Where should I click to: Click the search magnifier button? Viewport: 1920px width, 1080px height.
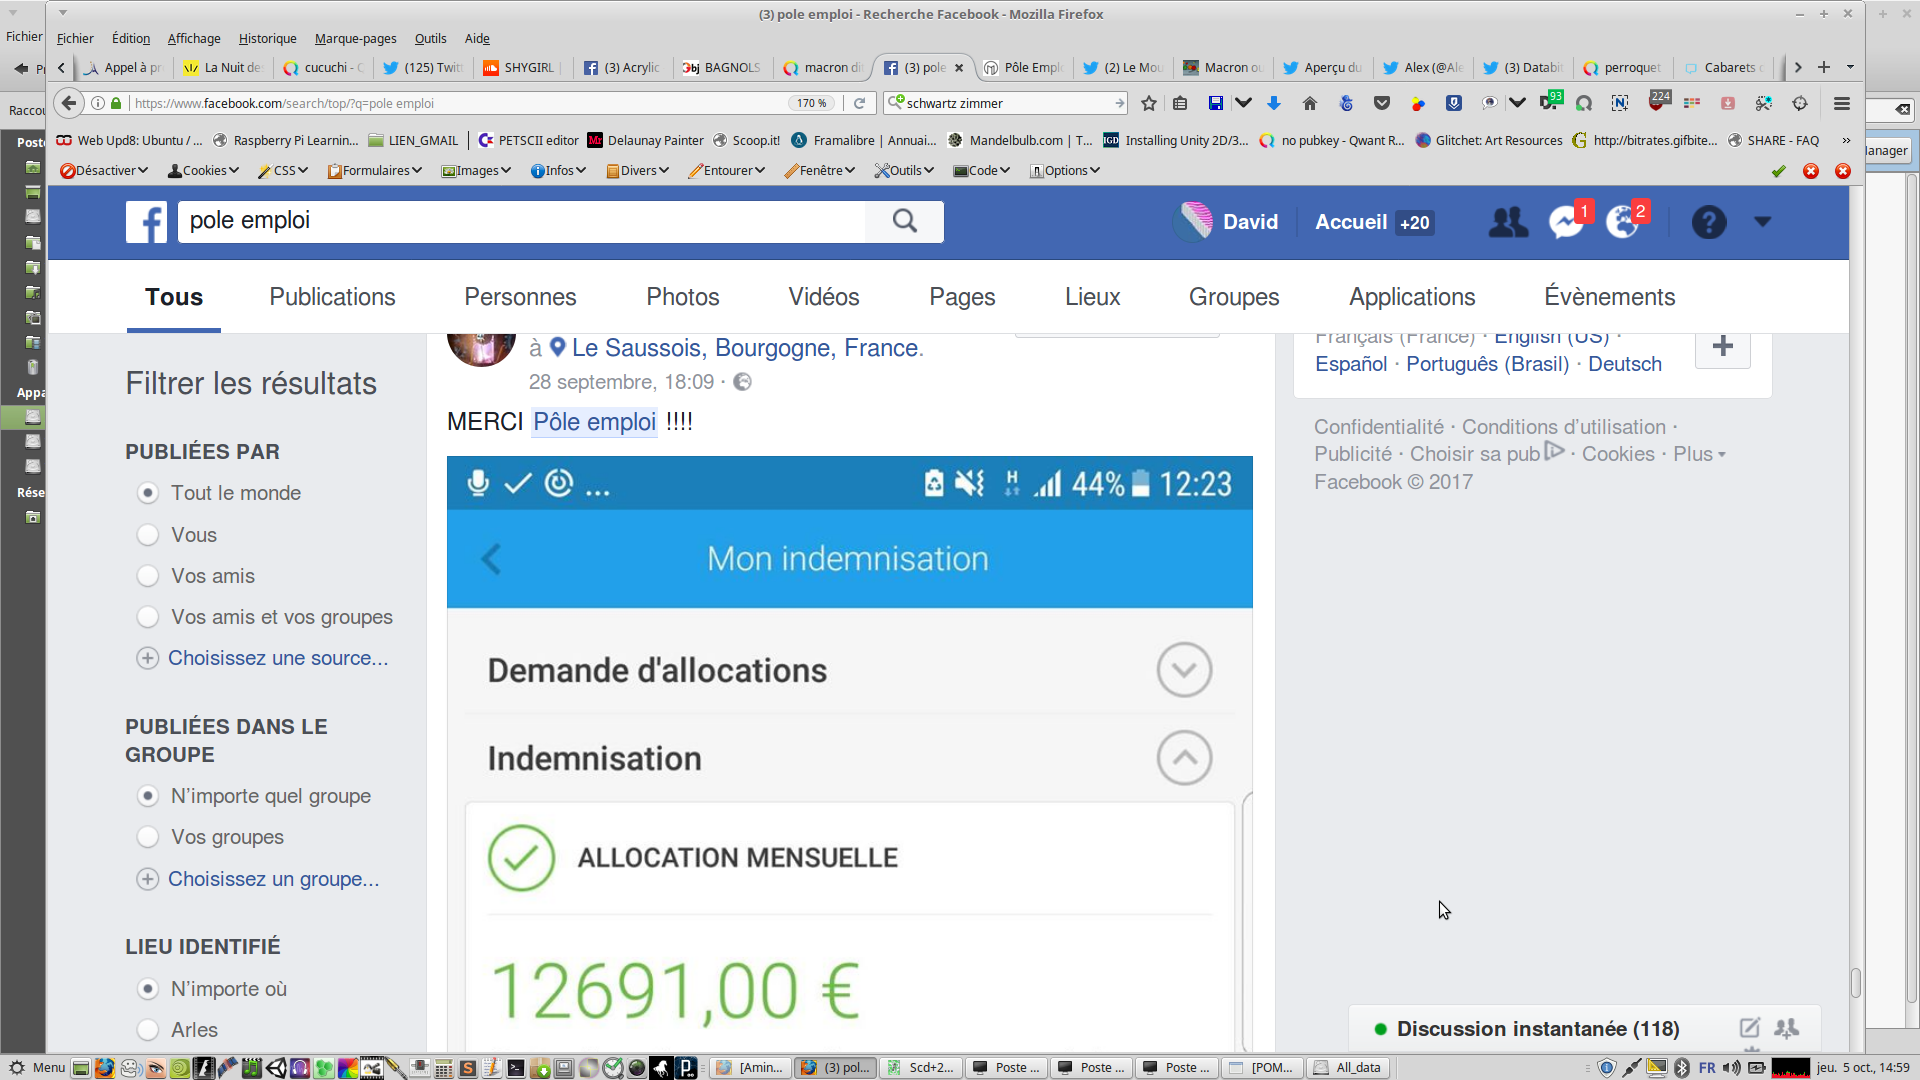point(904,221)
